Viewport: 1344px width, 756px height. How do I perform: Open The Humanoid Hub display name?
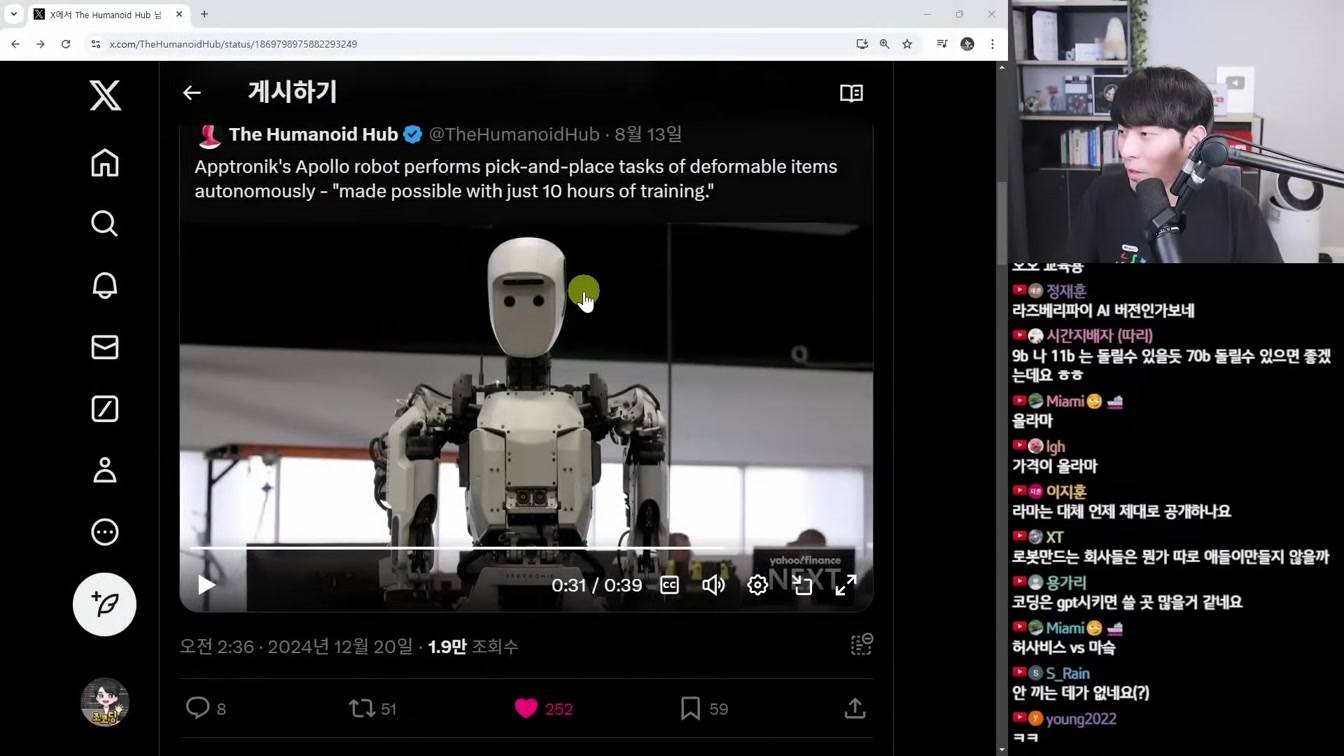(313, 134)
